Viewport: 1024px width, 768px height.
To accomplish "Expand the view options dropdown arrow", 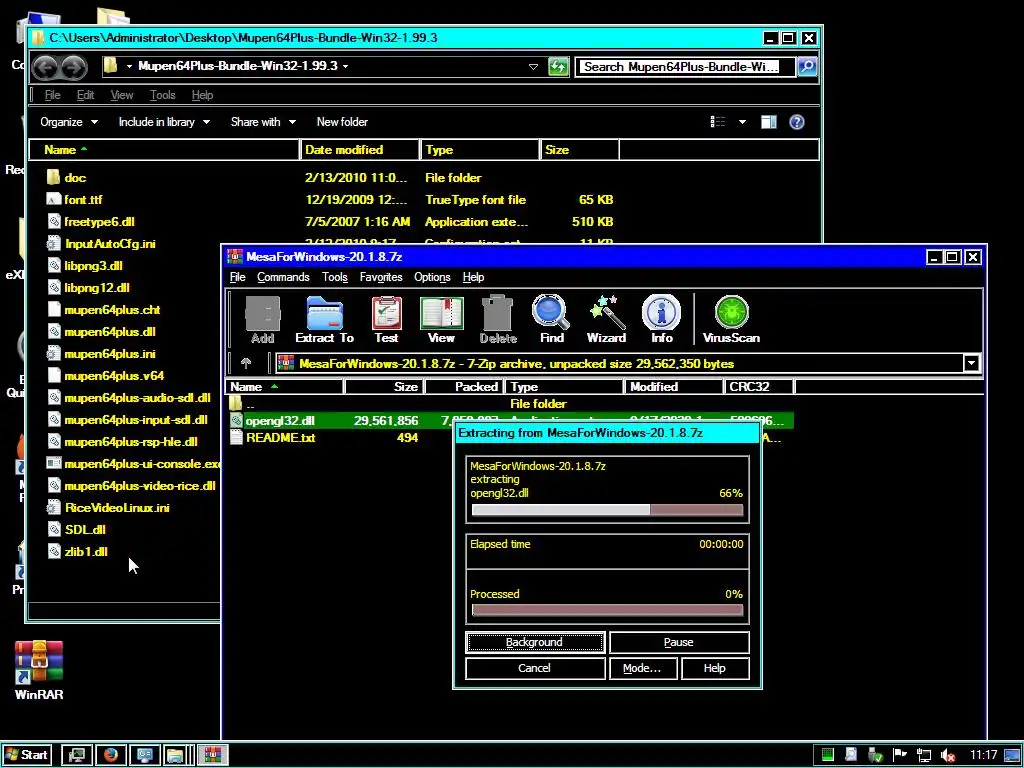I will point(742,122).
